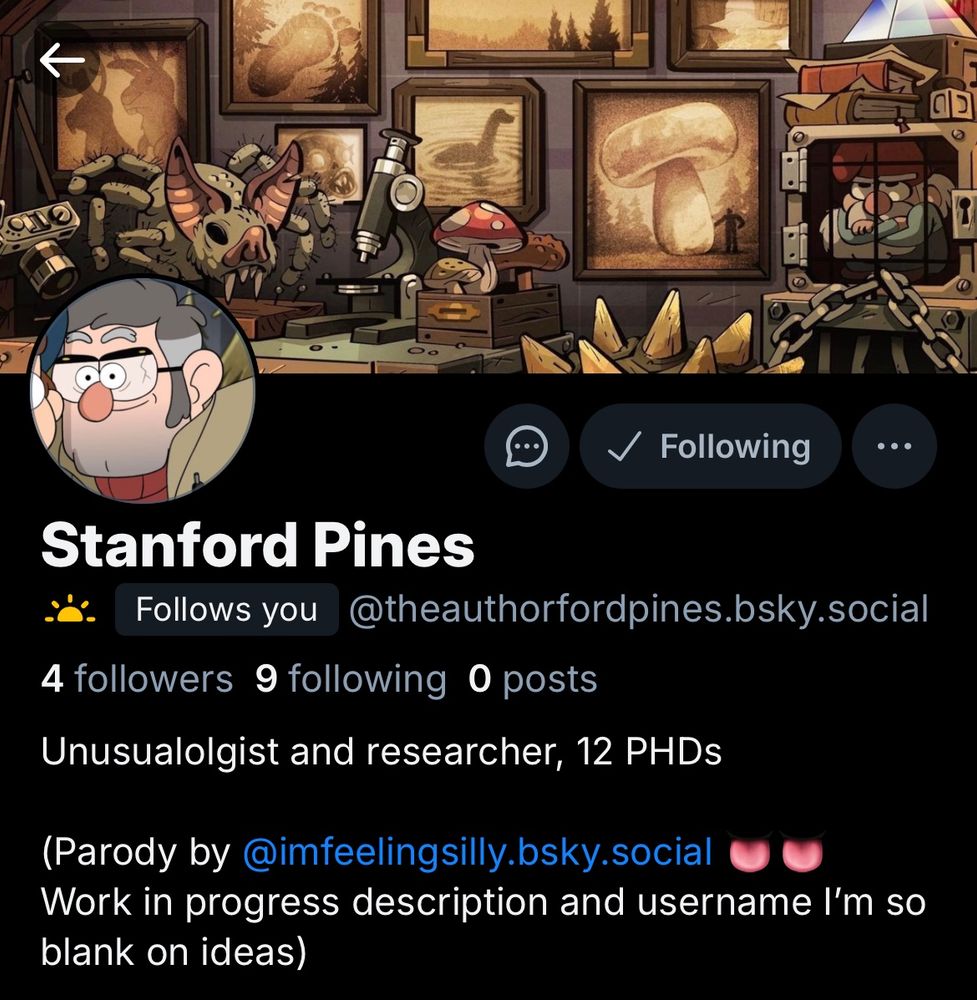Tap the giant mushroom painting in banner
977x1000 pixels.
(x=672, y=180)
